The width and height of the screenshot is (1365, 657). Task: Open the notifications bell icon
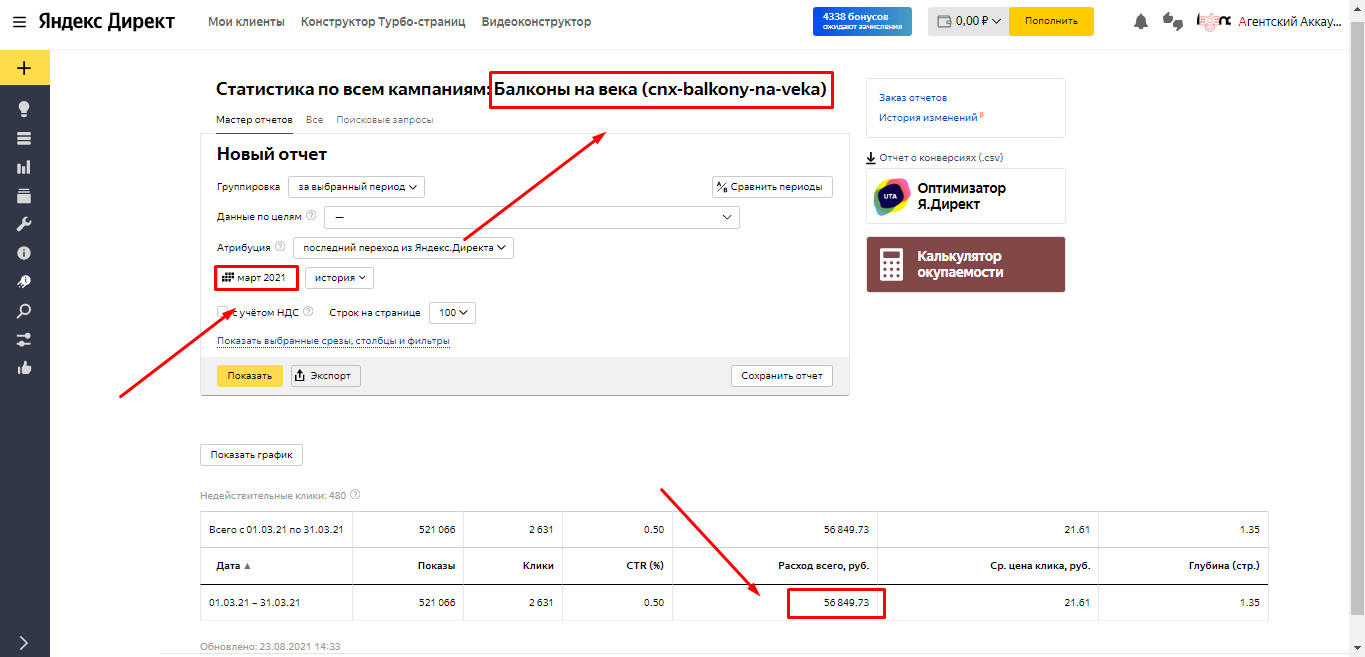pyautogui.click(x=1140, y=22)
